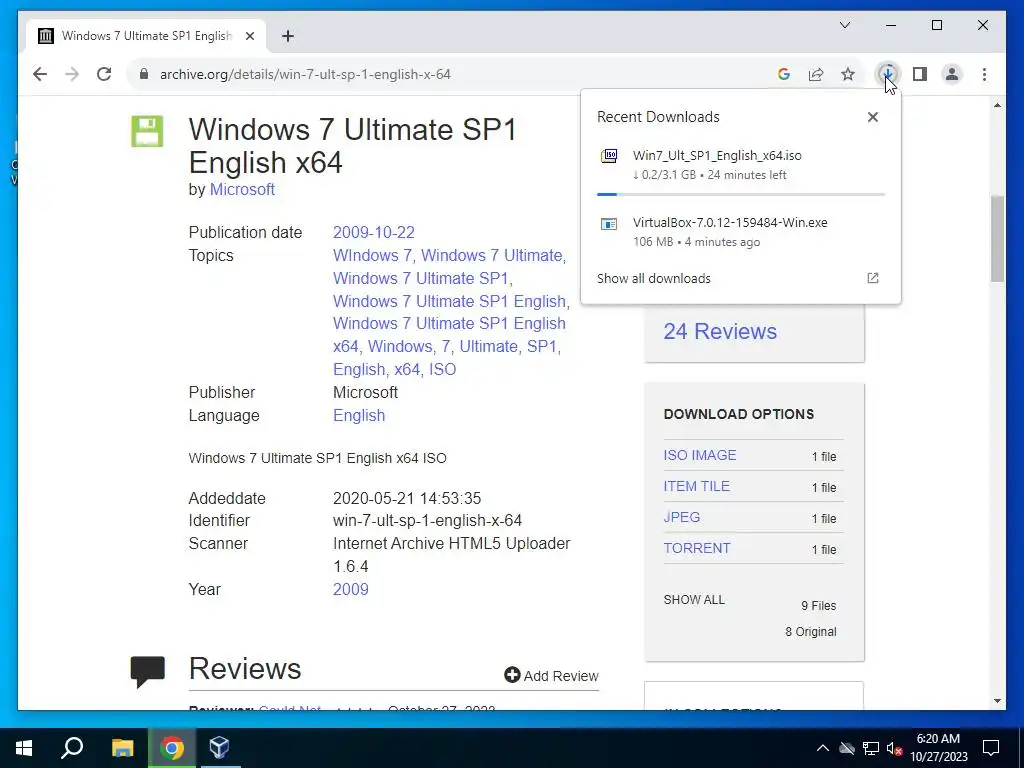
Task: Open ITEM TILE download option
Action: (x=696, y=486)
